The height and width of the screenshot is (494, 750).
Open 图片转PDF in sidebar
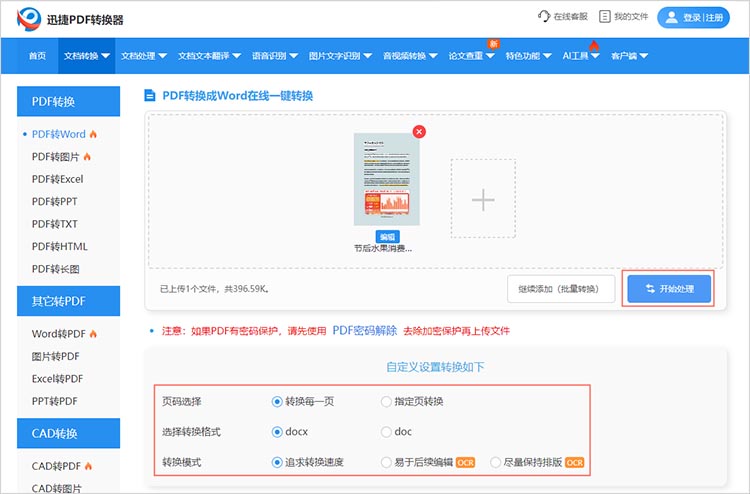[x=55, y=356]
